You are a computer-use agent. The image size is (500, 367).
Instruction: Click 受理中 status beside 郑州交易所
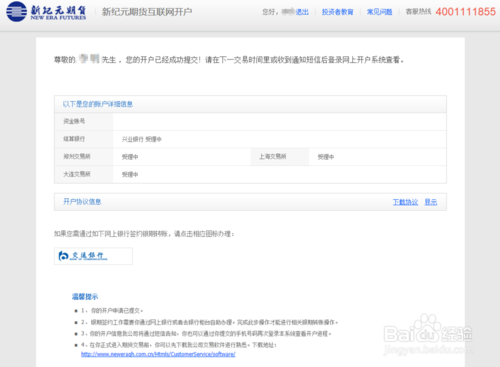130,157
